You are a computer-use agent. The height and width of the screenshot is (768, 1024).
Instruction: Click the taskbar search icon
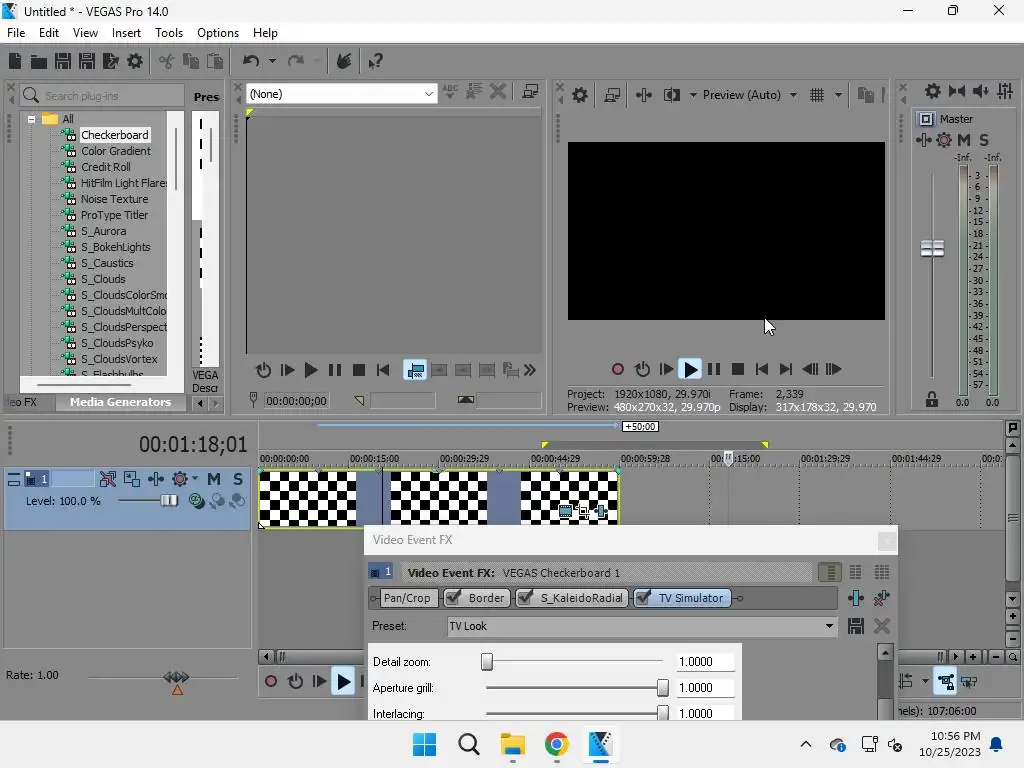[x=469, y=744]
